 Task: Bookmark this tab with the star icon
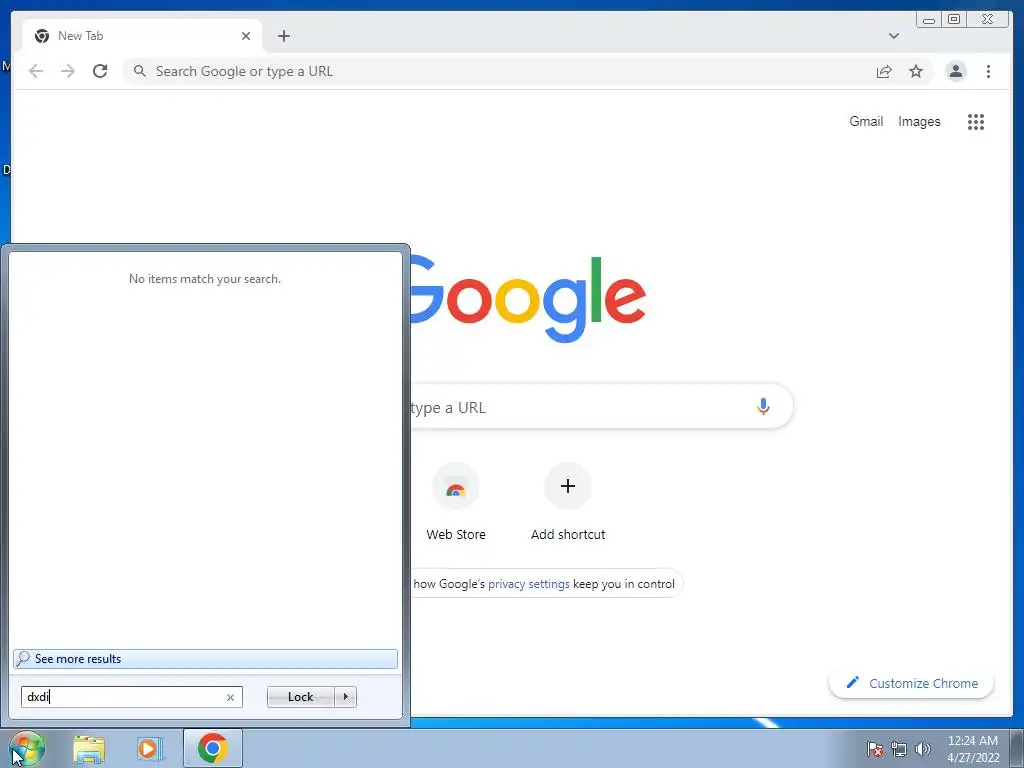[x=916, y=71]
